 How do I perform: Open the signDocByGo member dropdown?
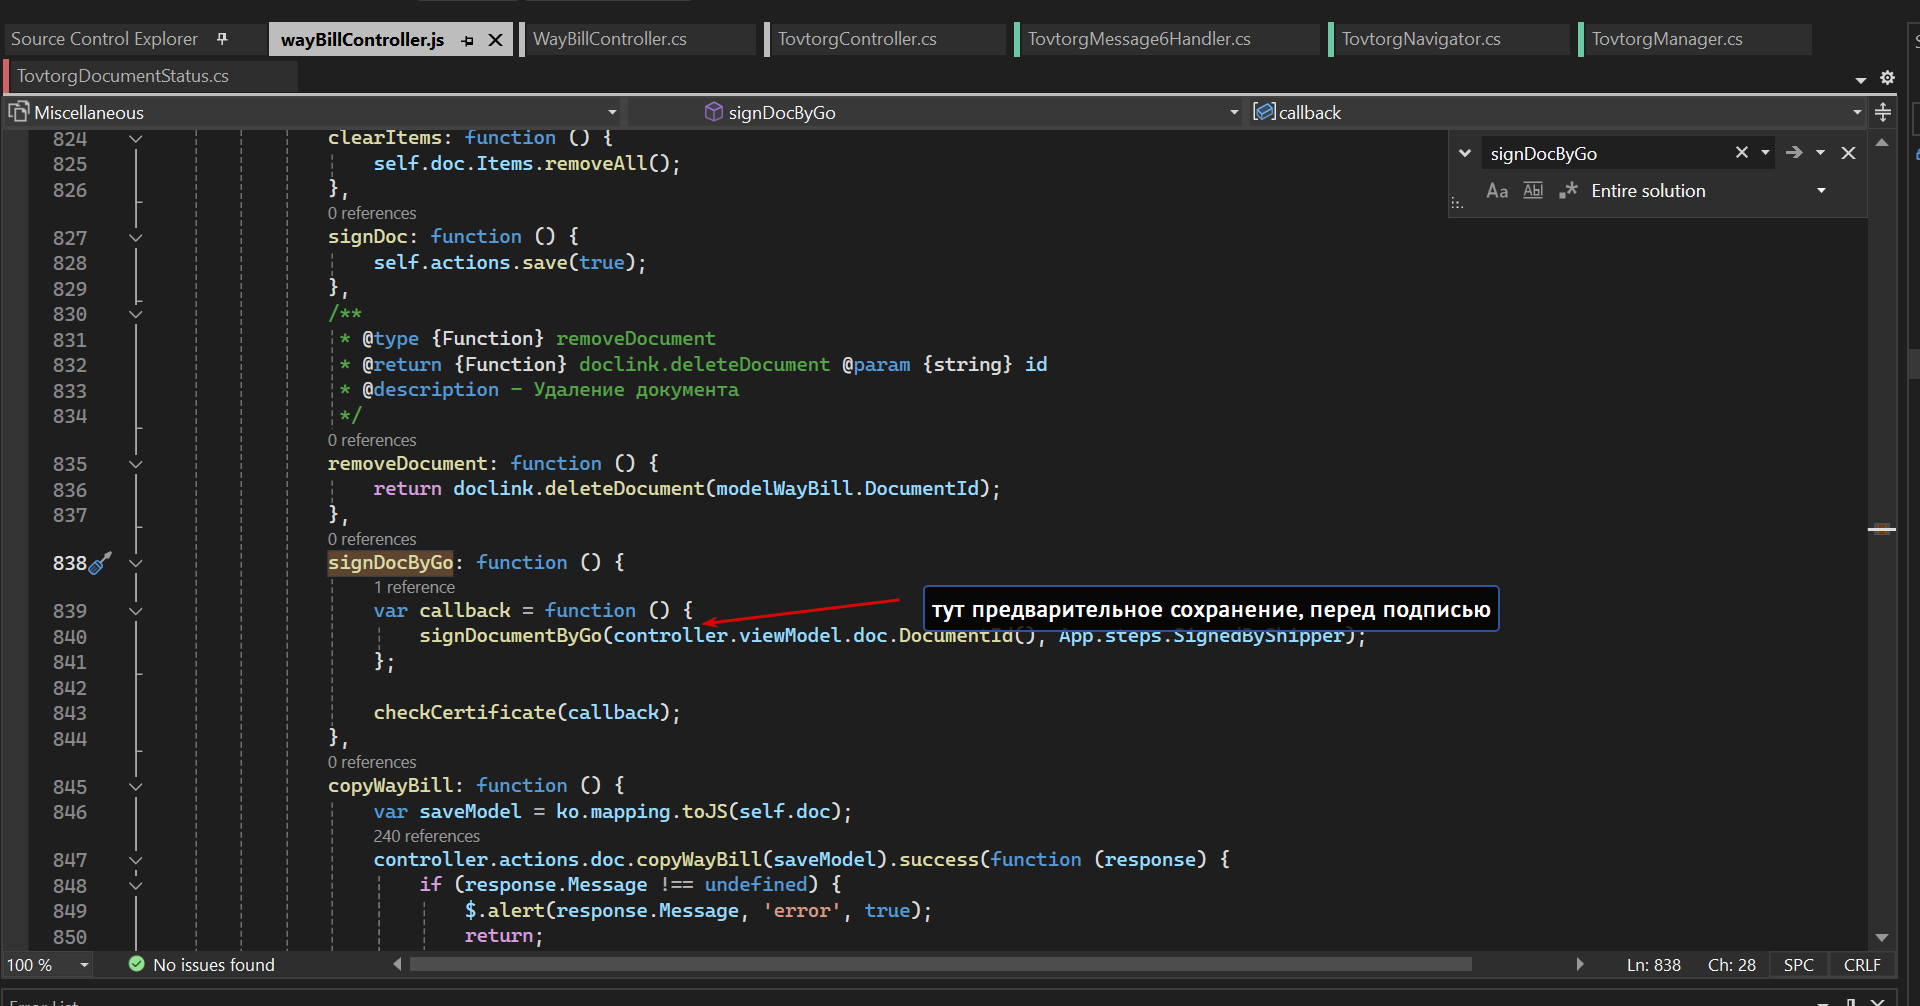[x=1234, y=112]
